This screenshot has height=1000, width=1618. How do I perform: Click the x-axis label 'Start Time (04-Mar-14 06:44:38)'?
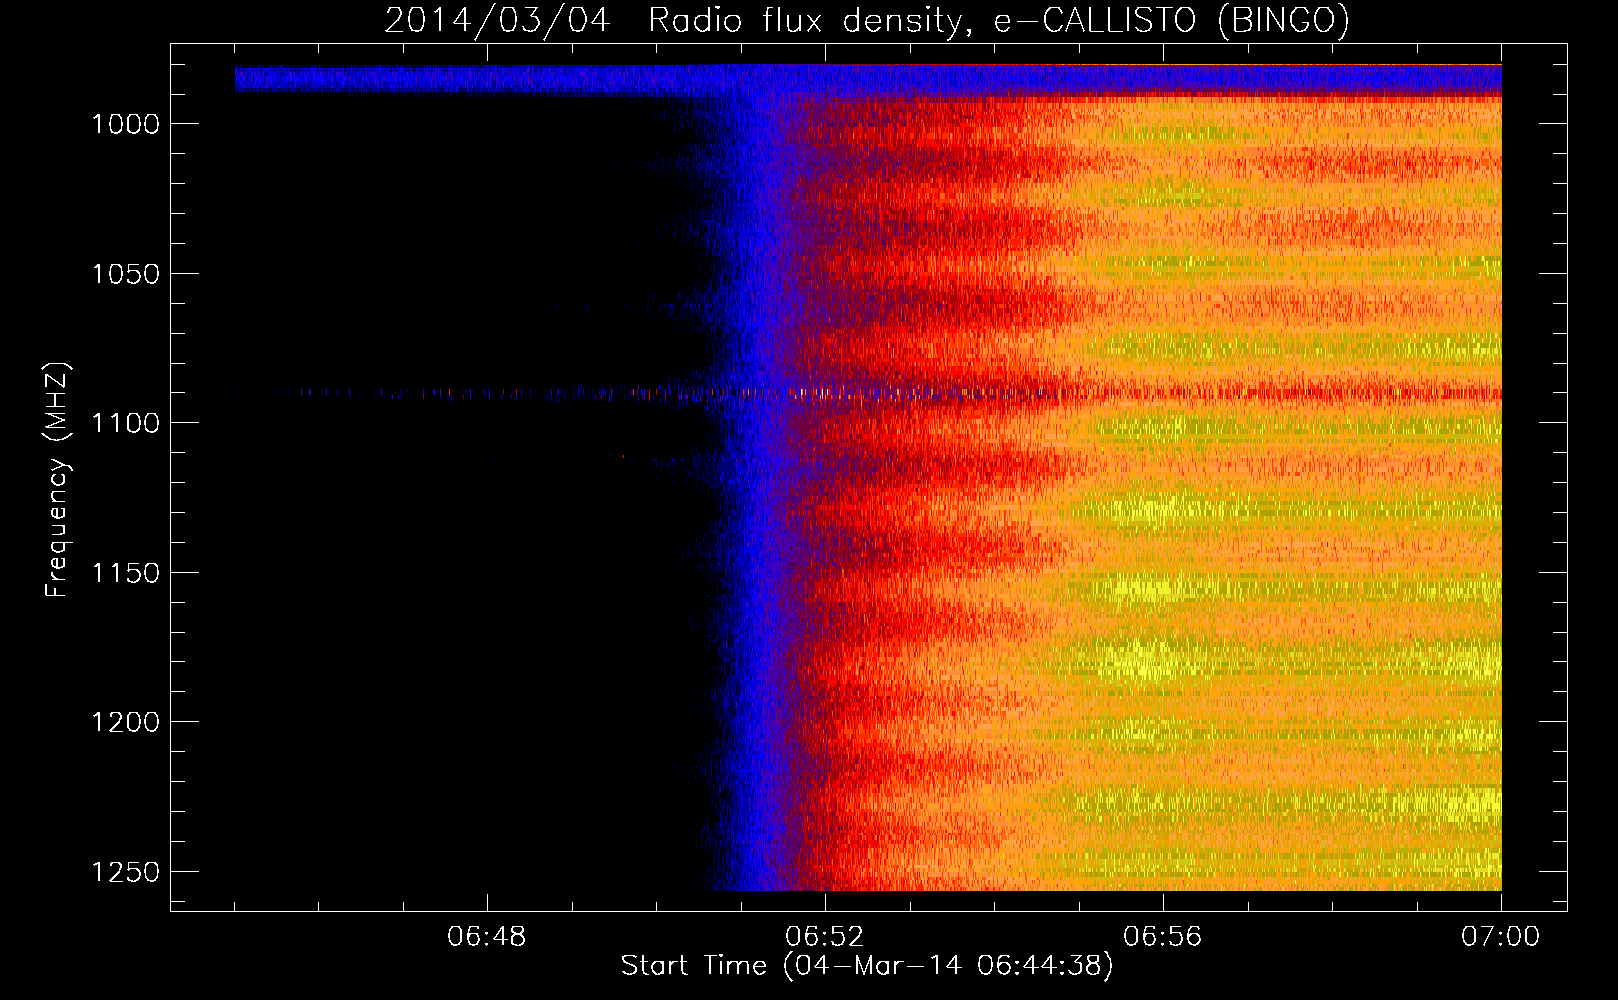pyautogui.click(x=867, y=966)
